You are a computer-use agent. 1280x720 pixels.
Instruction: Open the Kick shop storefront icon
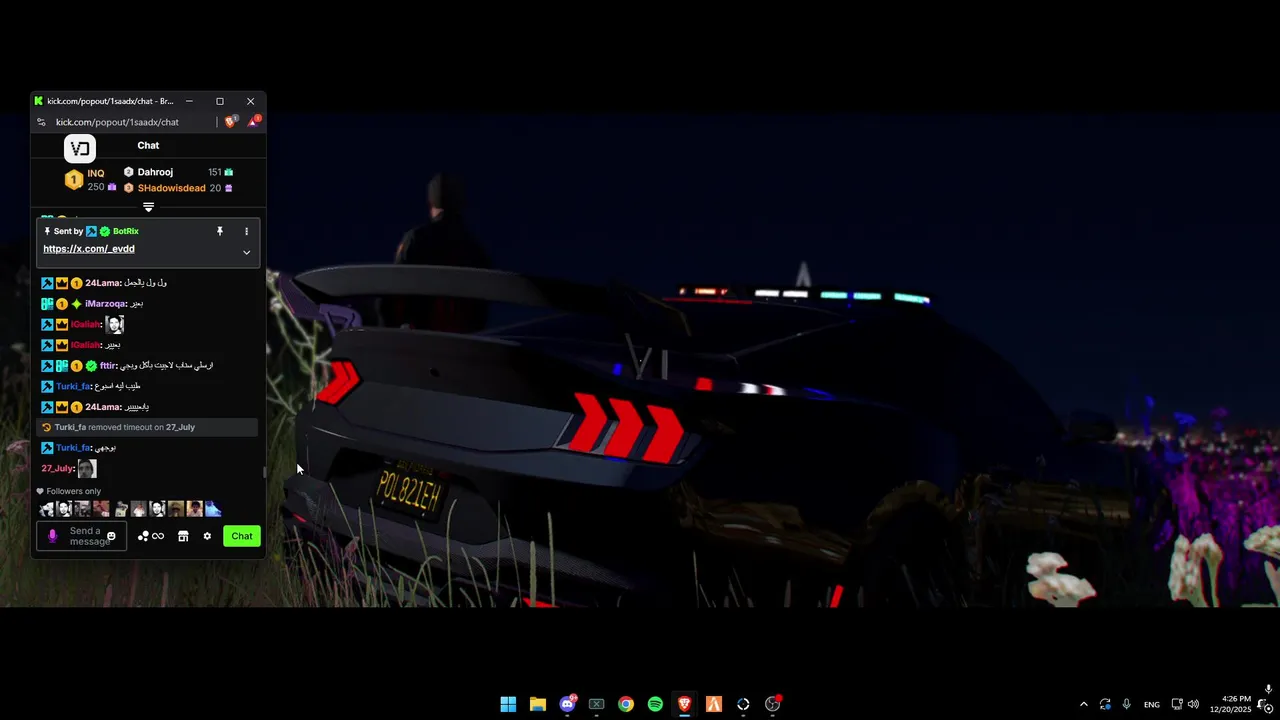point(183,536)
